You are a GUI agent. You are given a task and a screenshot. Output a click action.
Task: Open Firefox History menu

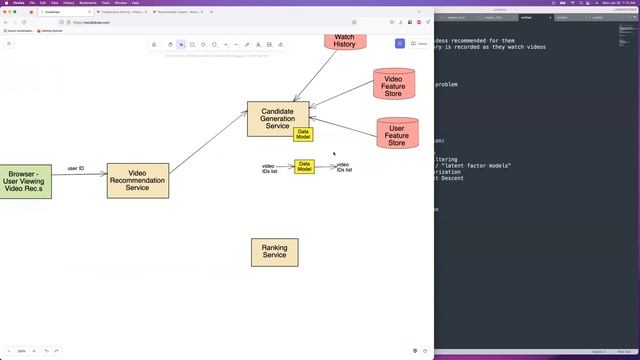pyautogui.click(x=69, y=3)
